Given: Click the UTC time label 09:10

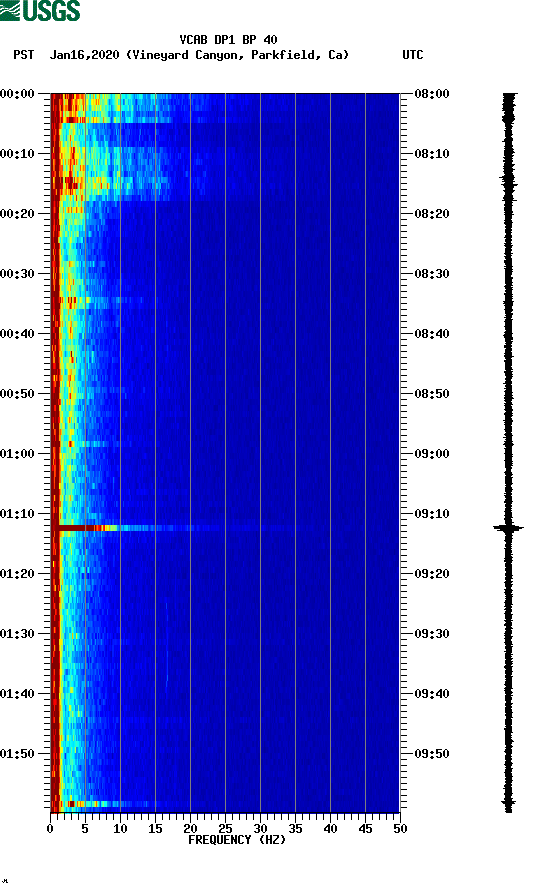Looking at the screenshot, I should [x=432, y=514].
